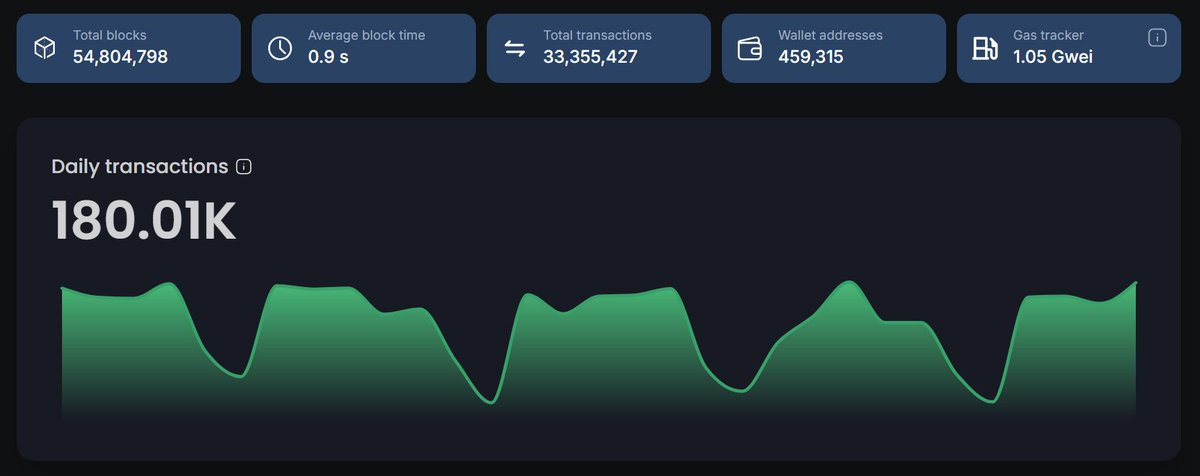Select the 33,355,427 transactions value
Image resolution: width=1200 pixels, height=476 pixels.
[x=590, y=57]
